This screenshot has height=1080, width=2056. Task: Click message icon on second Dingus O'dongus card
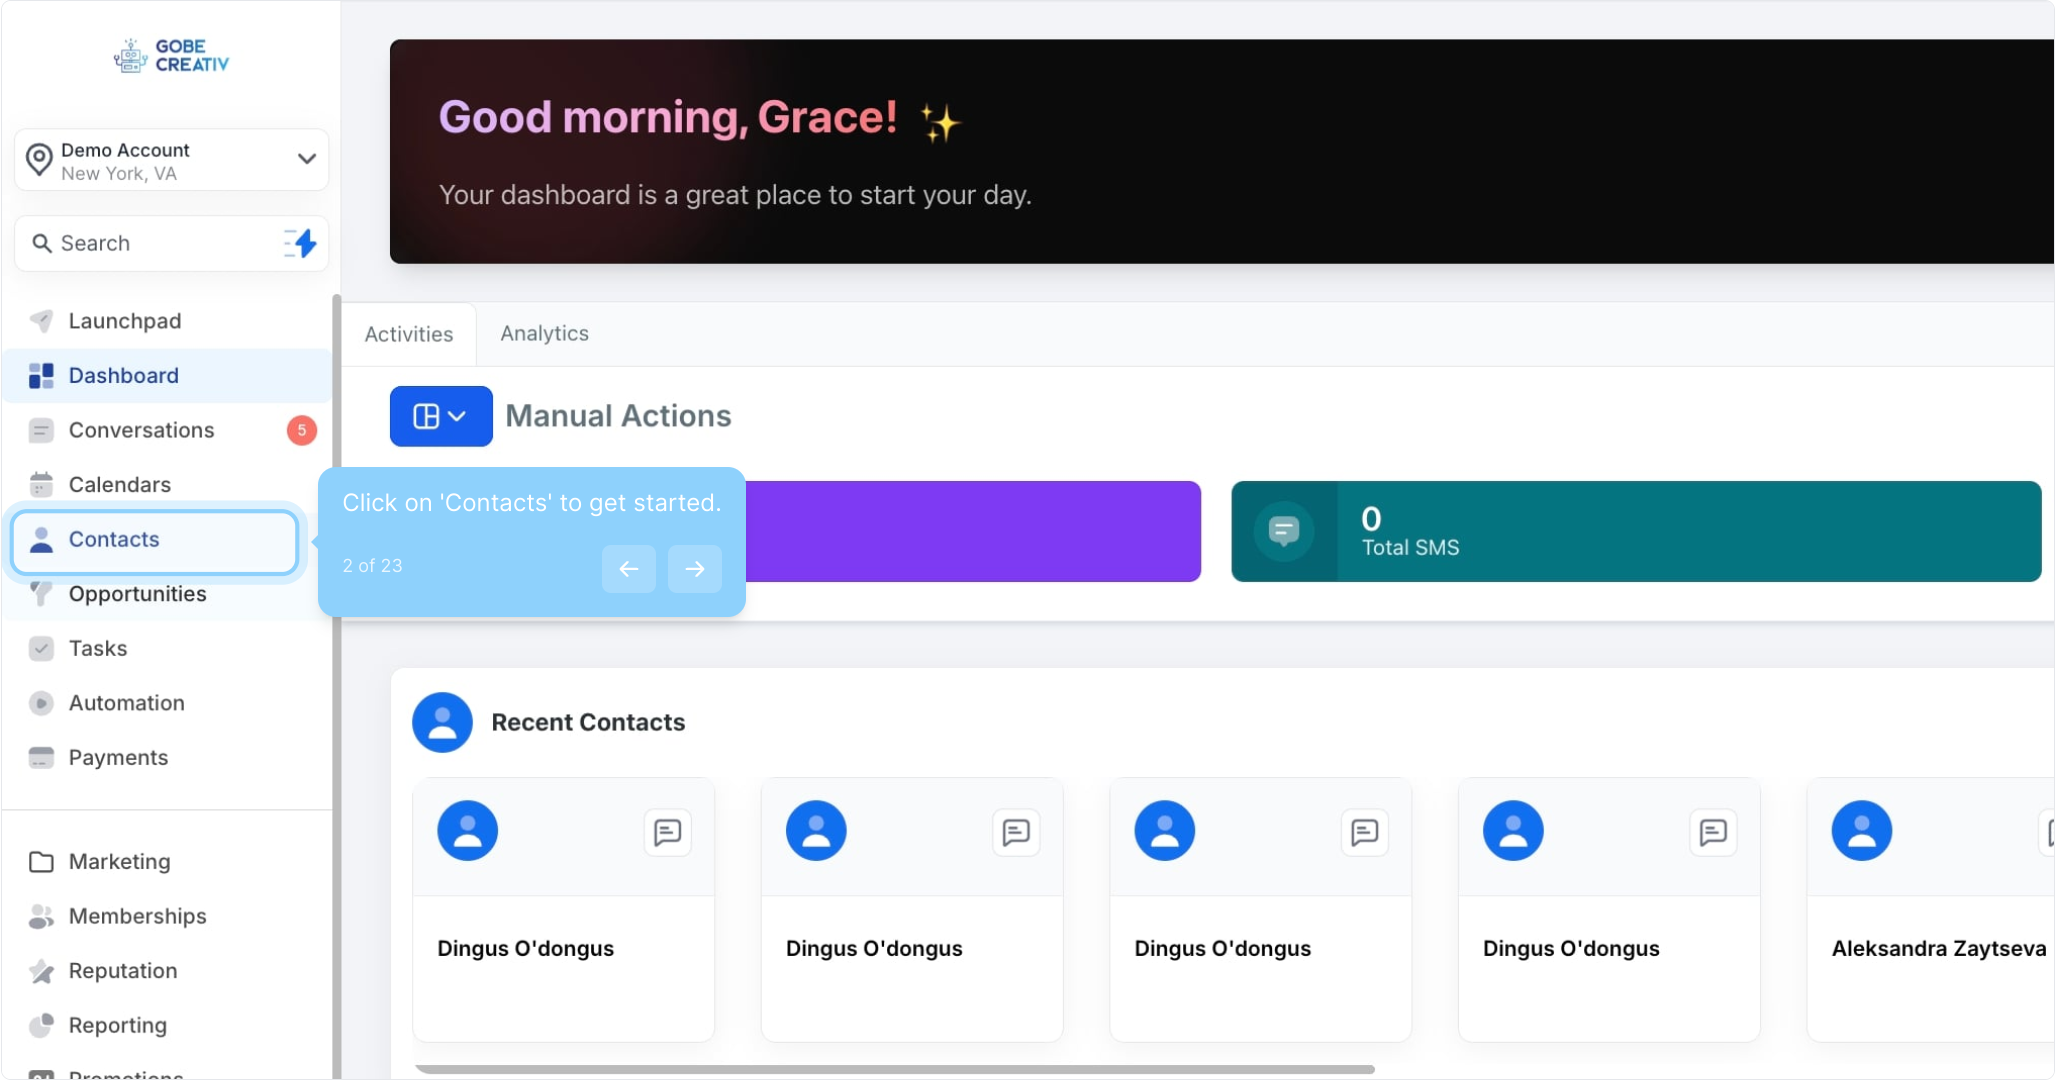pyautogui.click(x=1016, y=832)
